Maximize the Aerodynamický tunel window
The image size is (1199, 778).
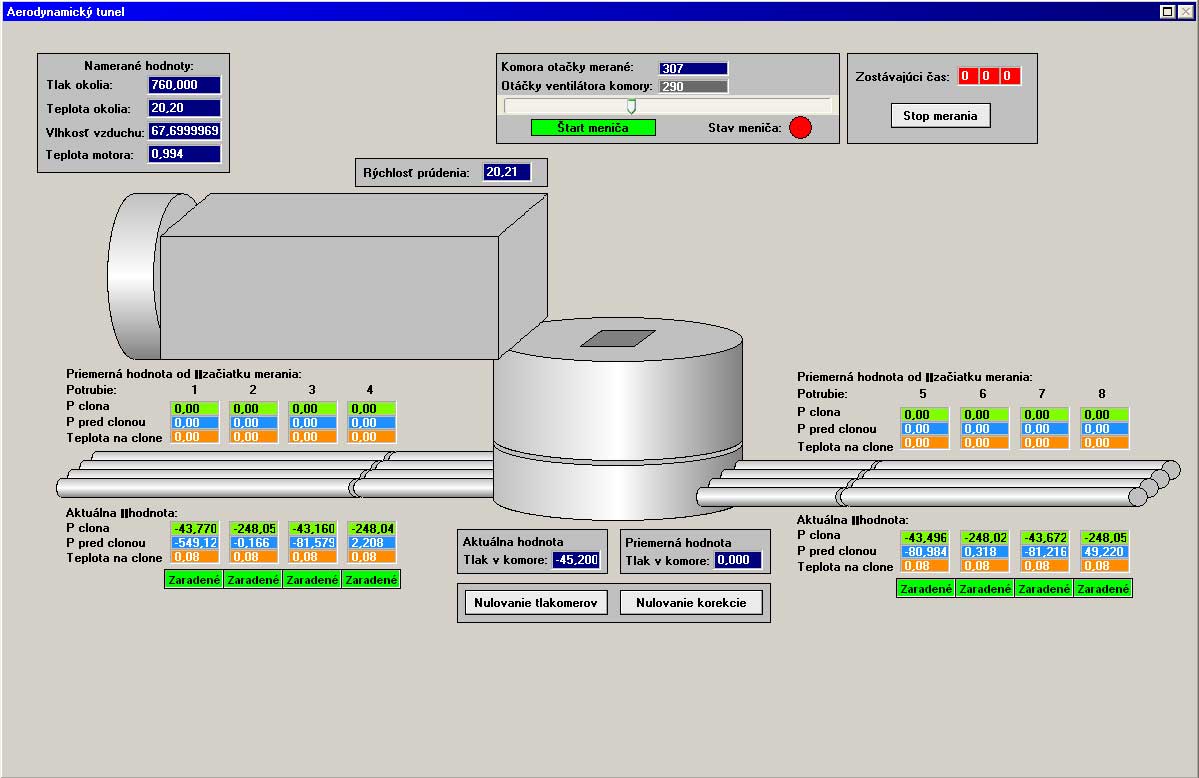point(1166,12)
